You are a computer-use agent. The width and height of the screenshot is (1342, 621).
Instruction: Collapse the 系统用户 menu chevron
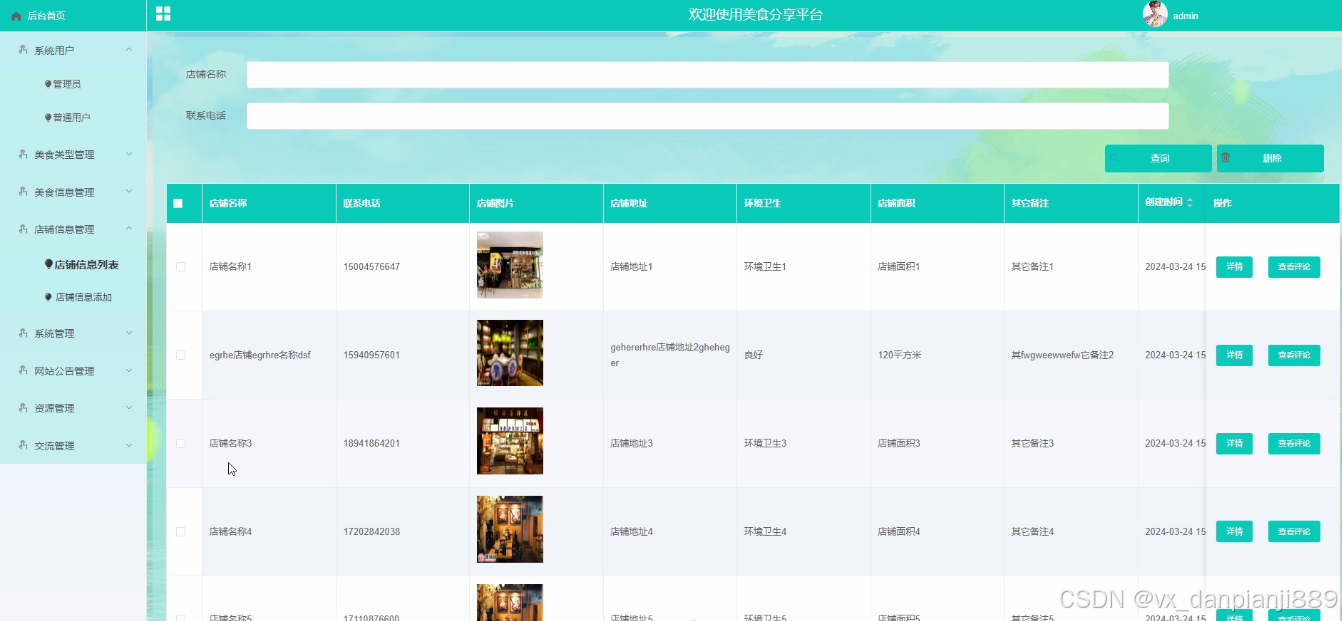coord(129,49)
